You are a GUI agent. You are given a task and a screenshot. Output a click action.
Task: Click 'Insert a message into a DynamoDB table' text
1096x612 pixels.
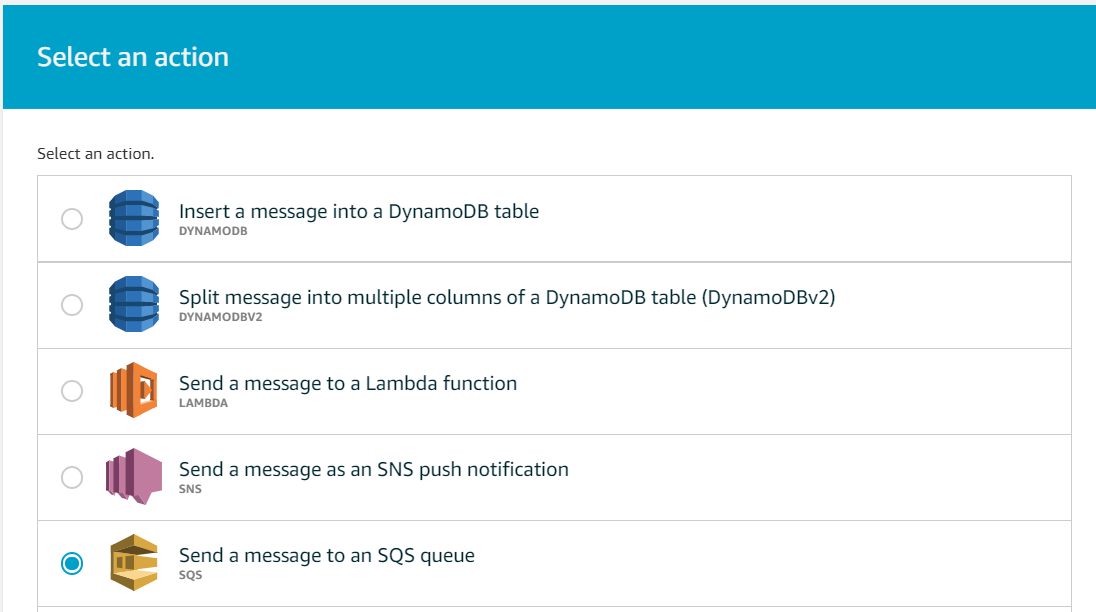pyautogui.click(x=359, y=211)
